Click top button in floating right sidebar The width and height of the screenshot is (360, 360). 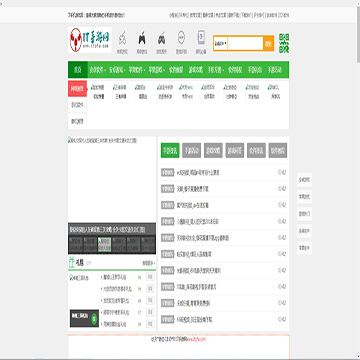(304, 180)
